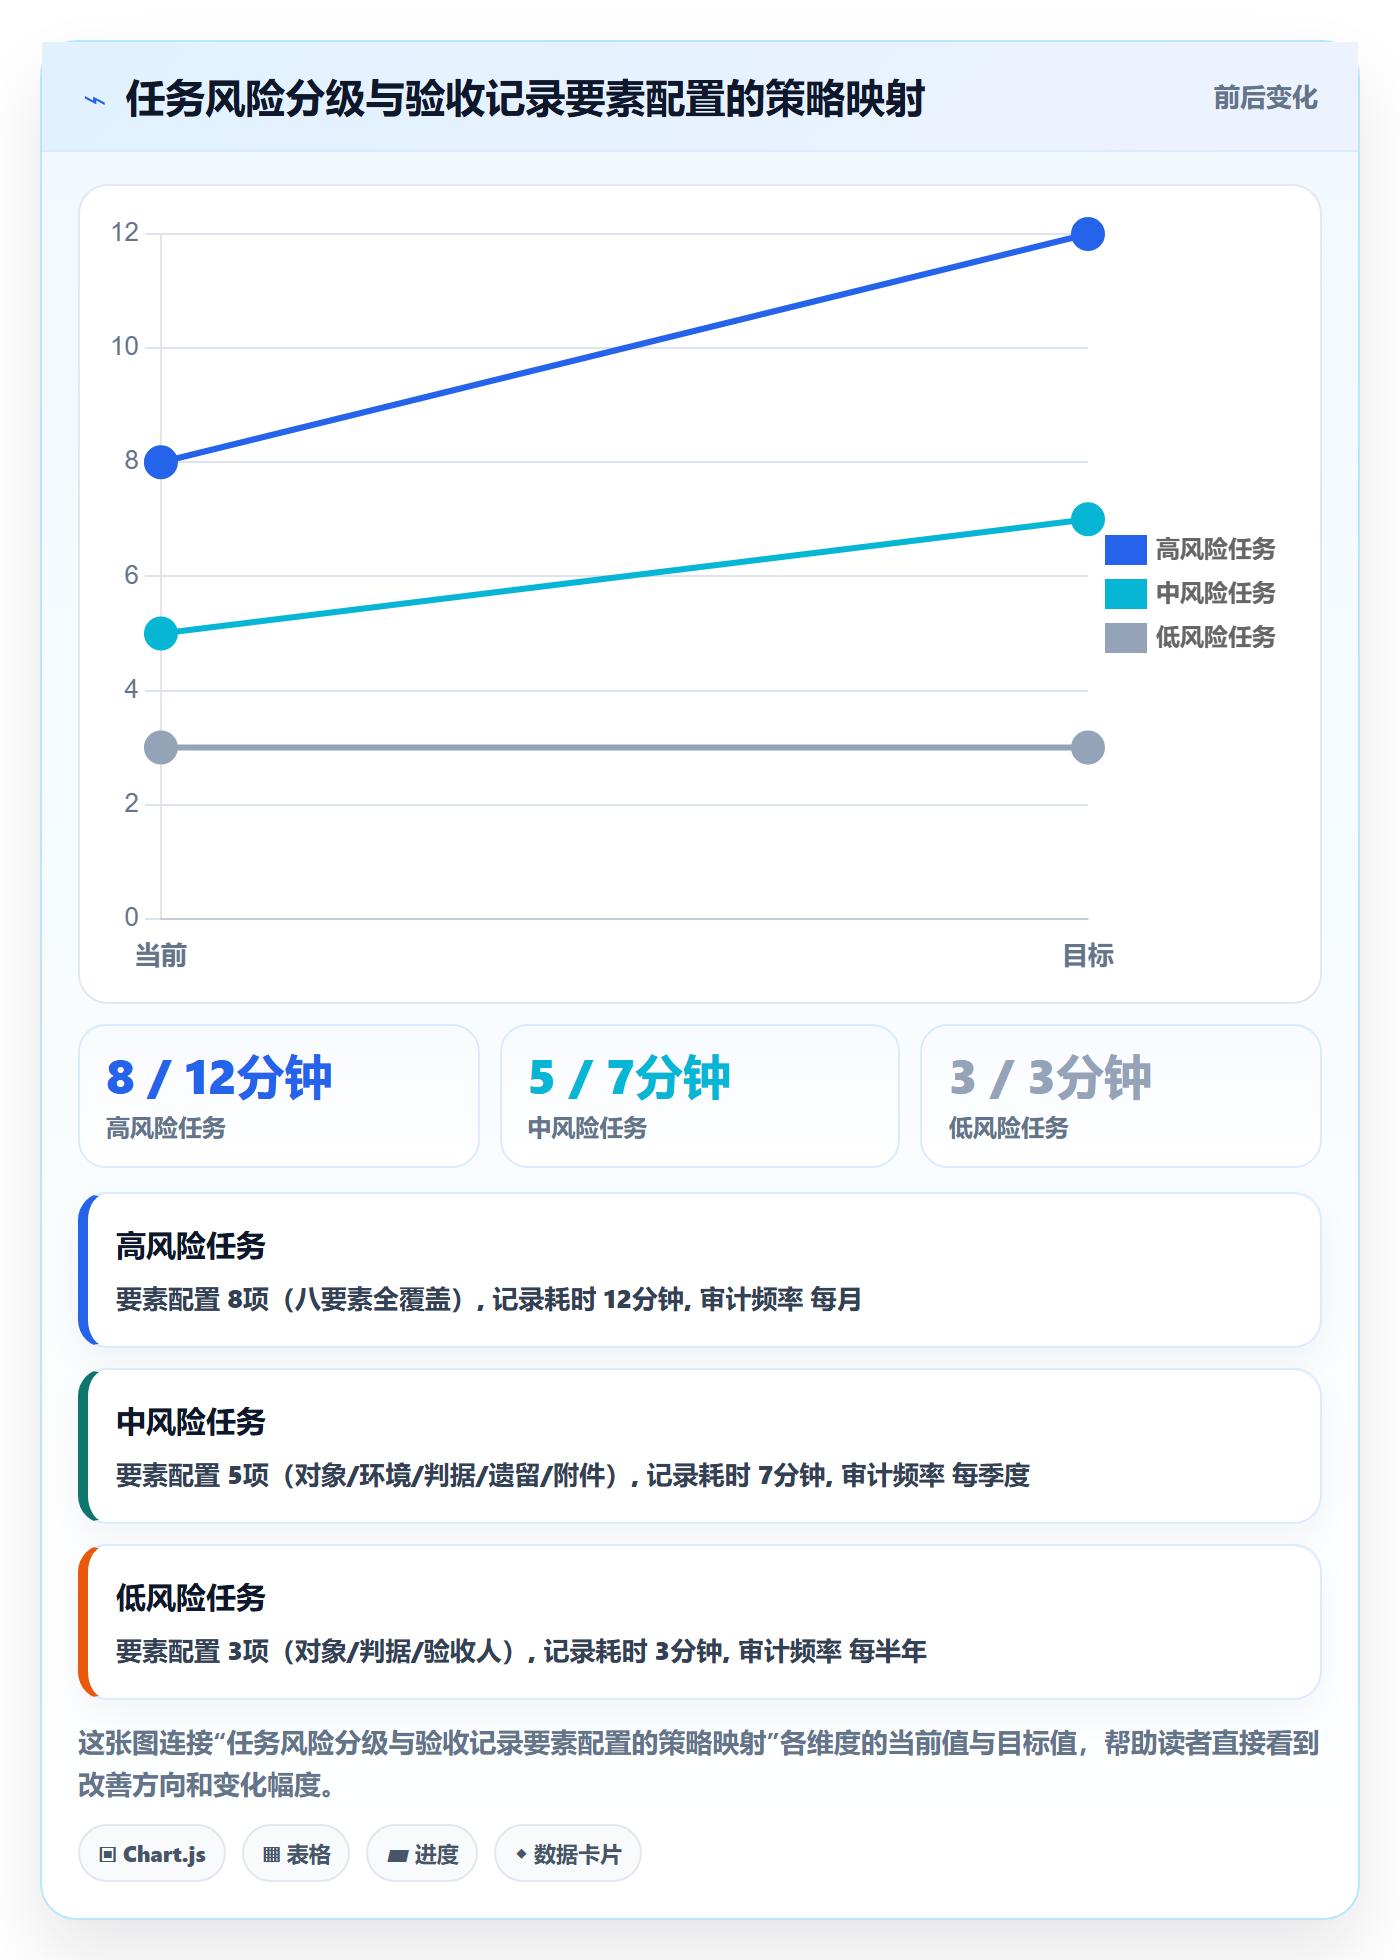Click the description paragraph starting 这张图连接

click(x=699, y=1764)
